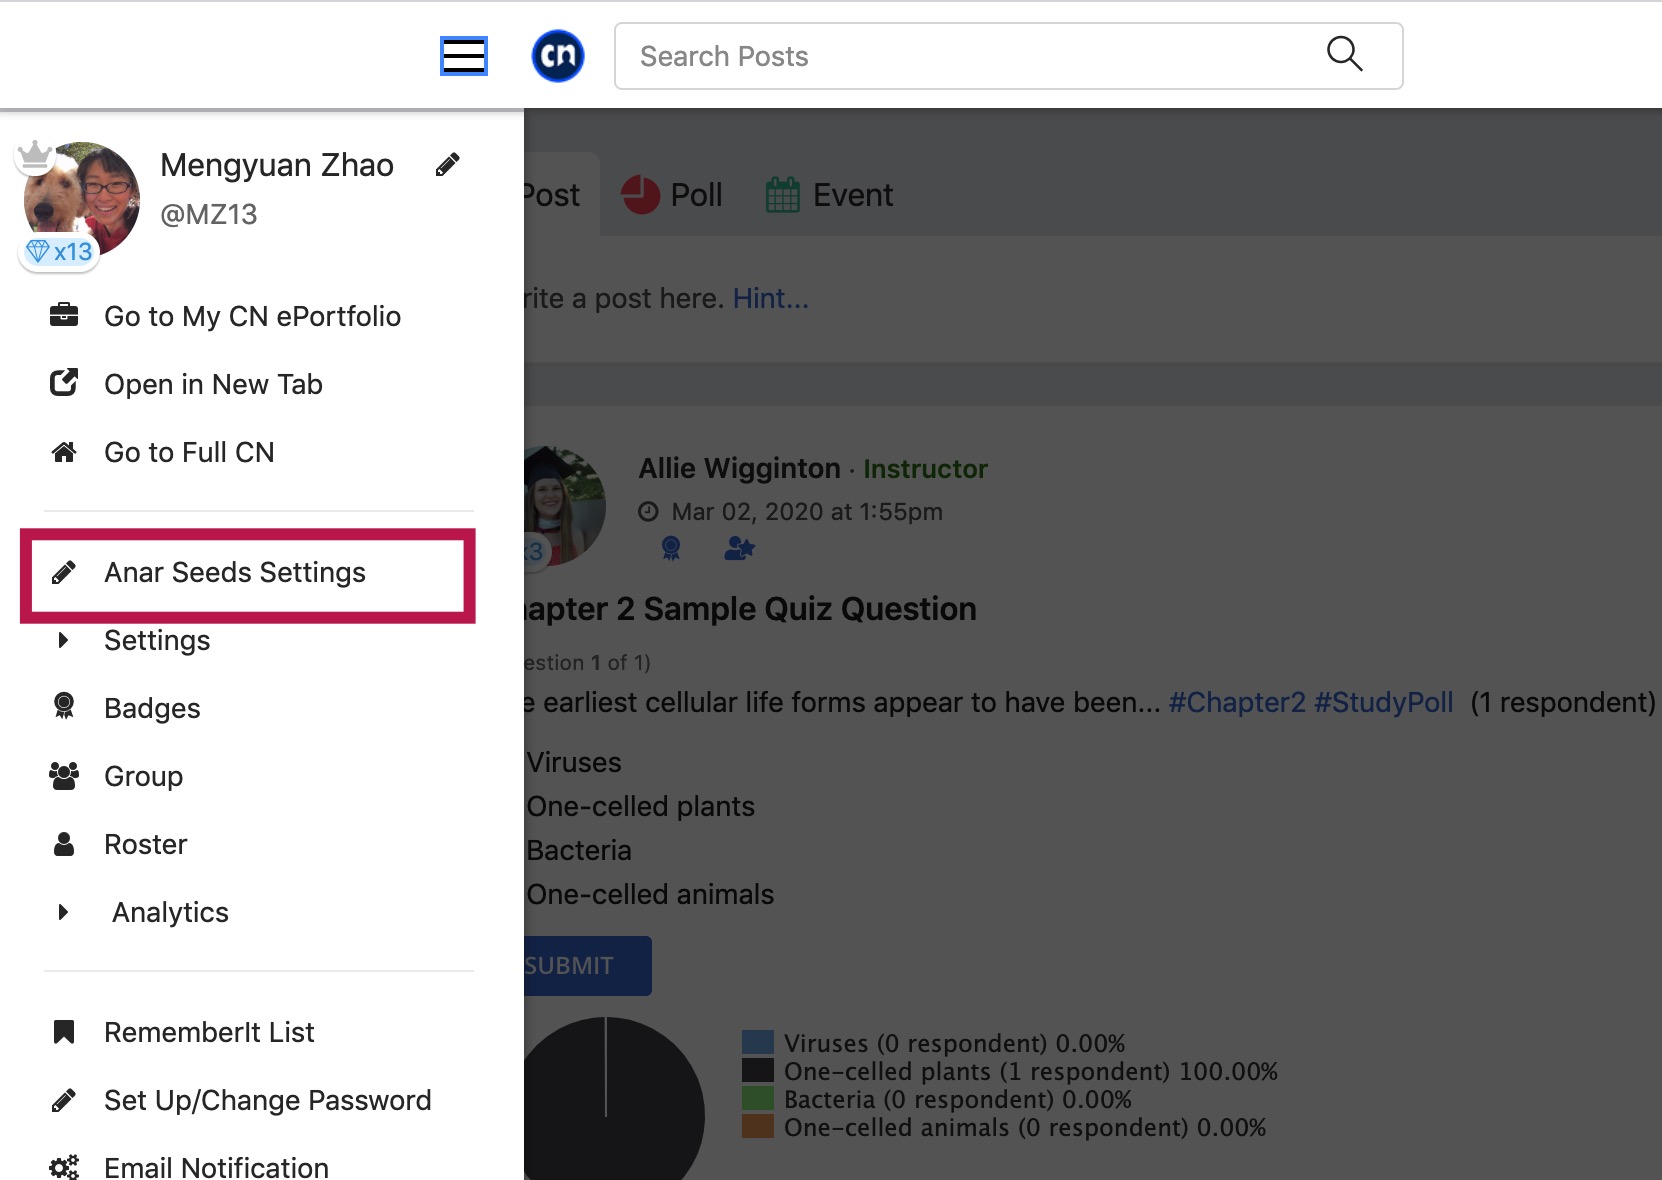Open the RememberIt List
The image size is (1662, 1180).
209,1032
